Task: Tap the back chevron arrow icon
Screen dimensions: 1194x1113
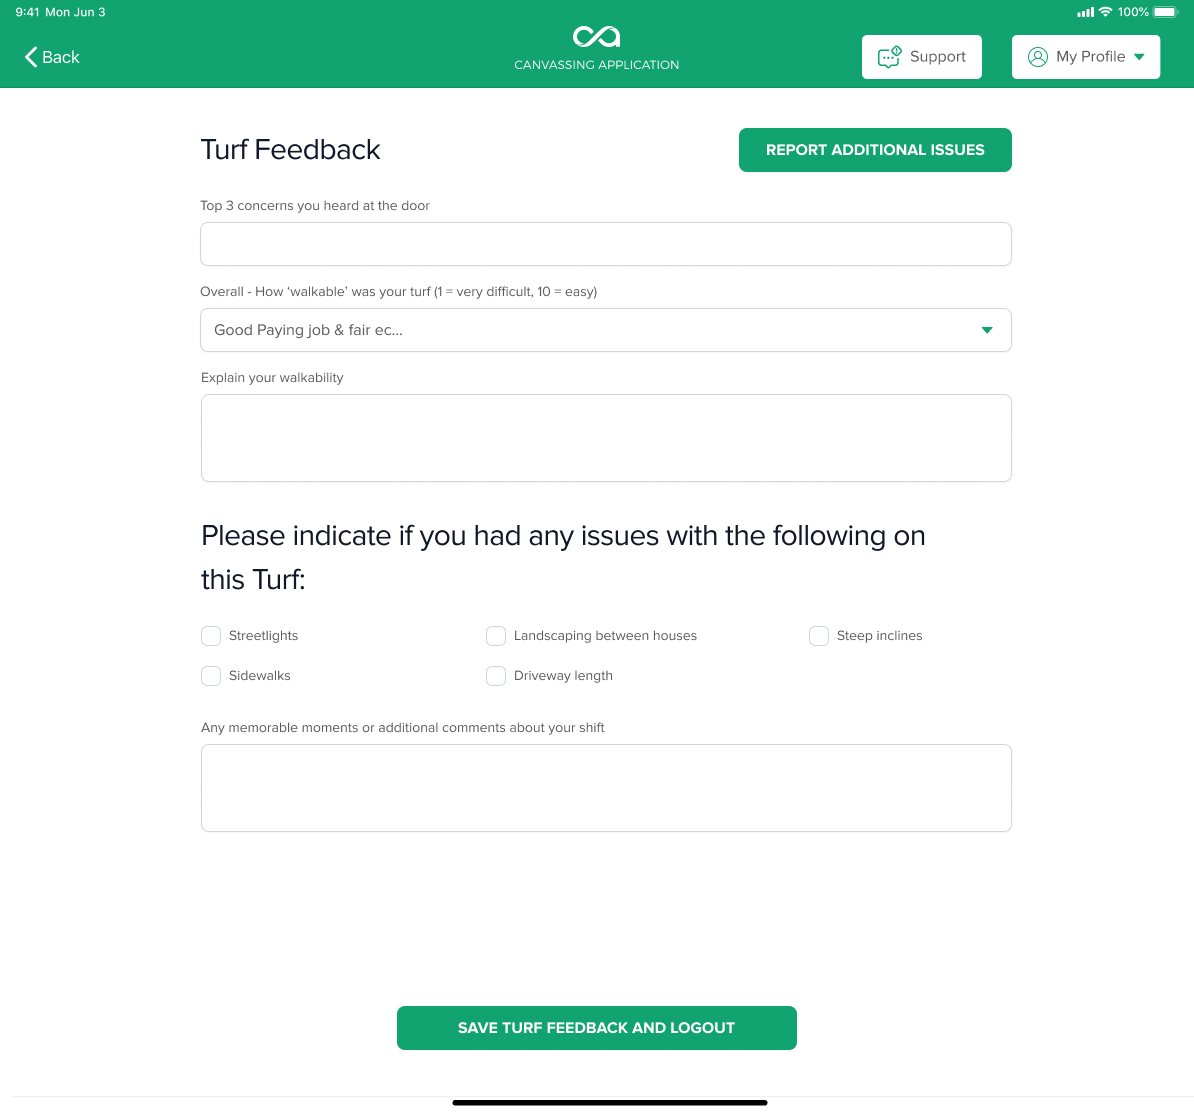Action: (x=30, y=57)
